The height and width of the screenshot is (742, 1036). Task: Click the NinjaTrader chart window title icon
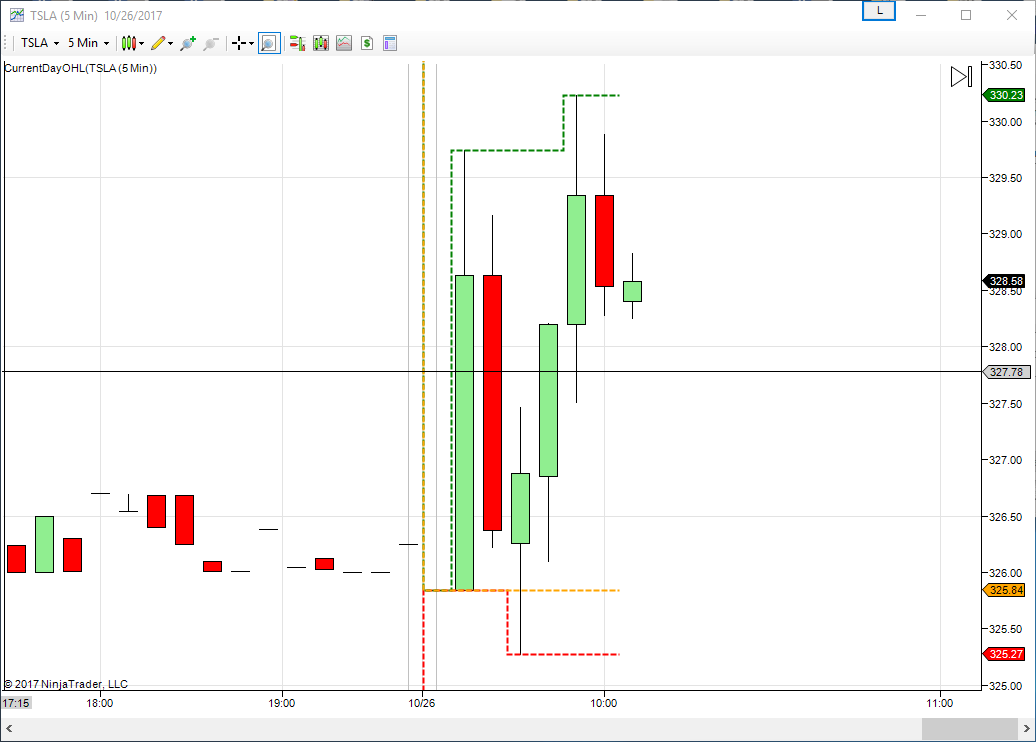coord(17,15)
